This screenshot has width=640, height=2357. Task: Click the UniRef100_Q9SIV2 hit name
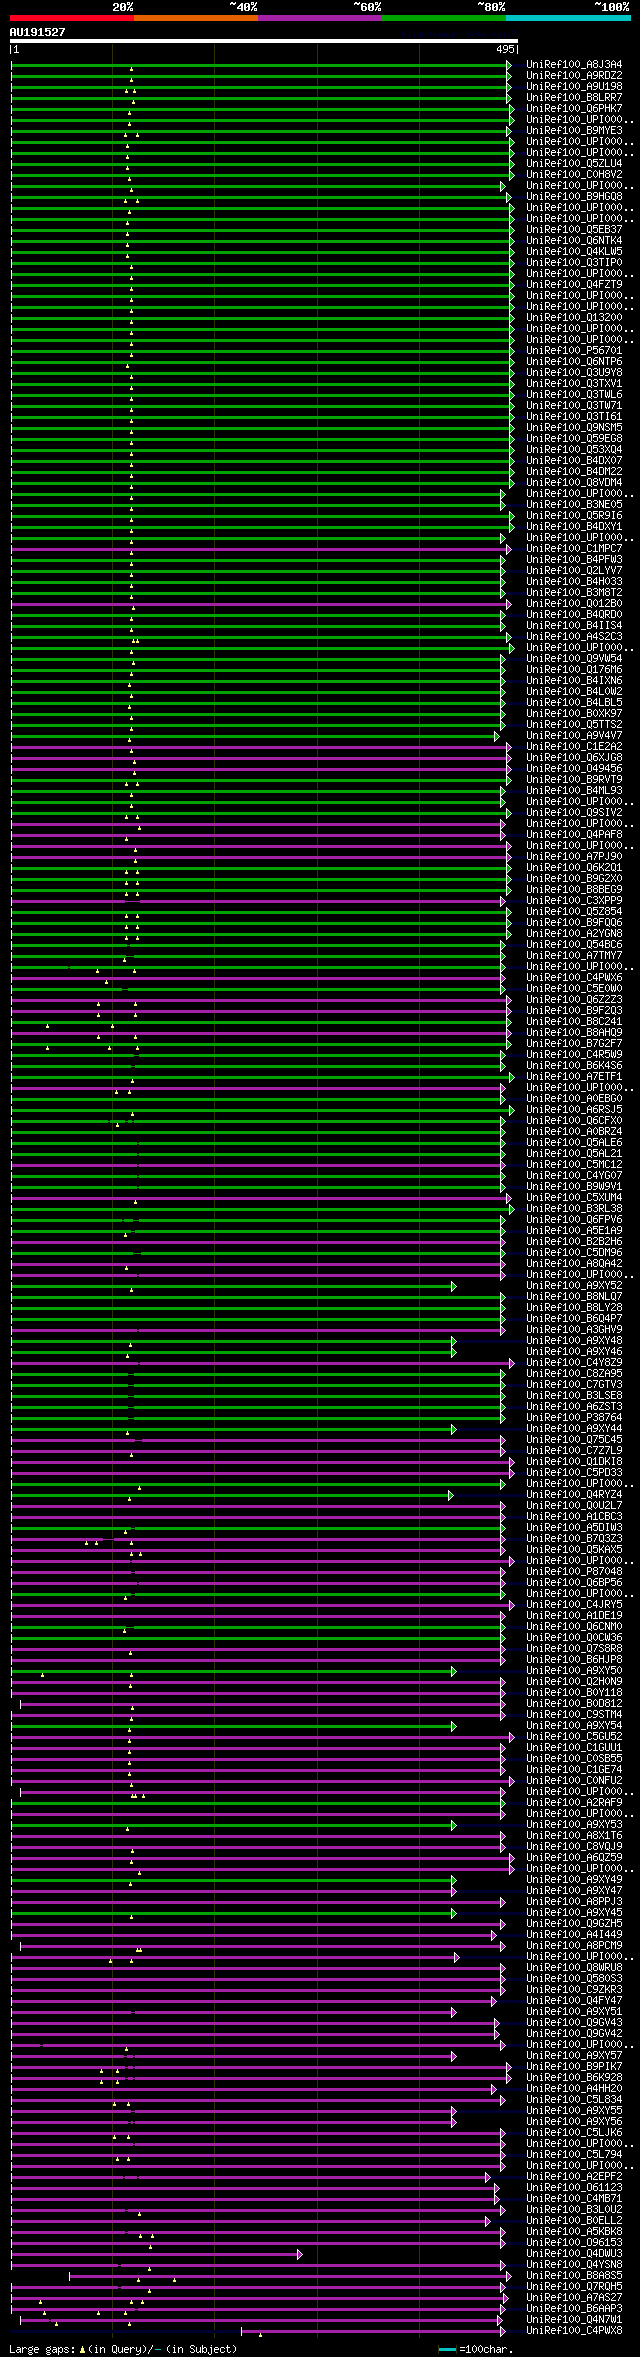coord(574,812)
